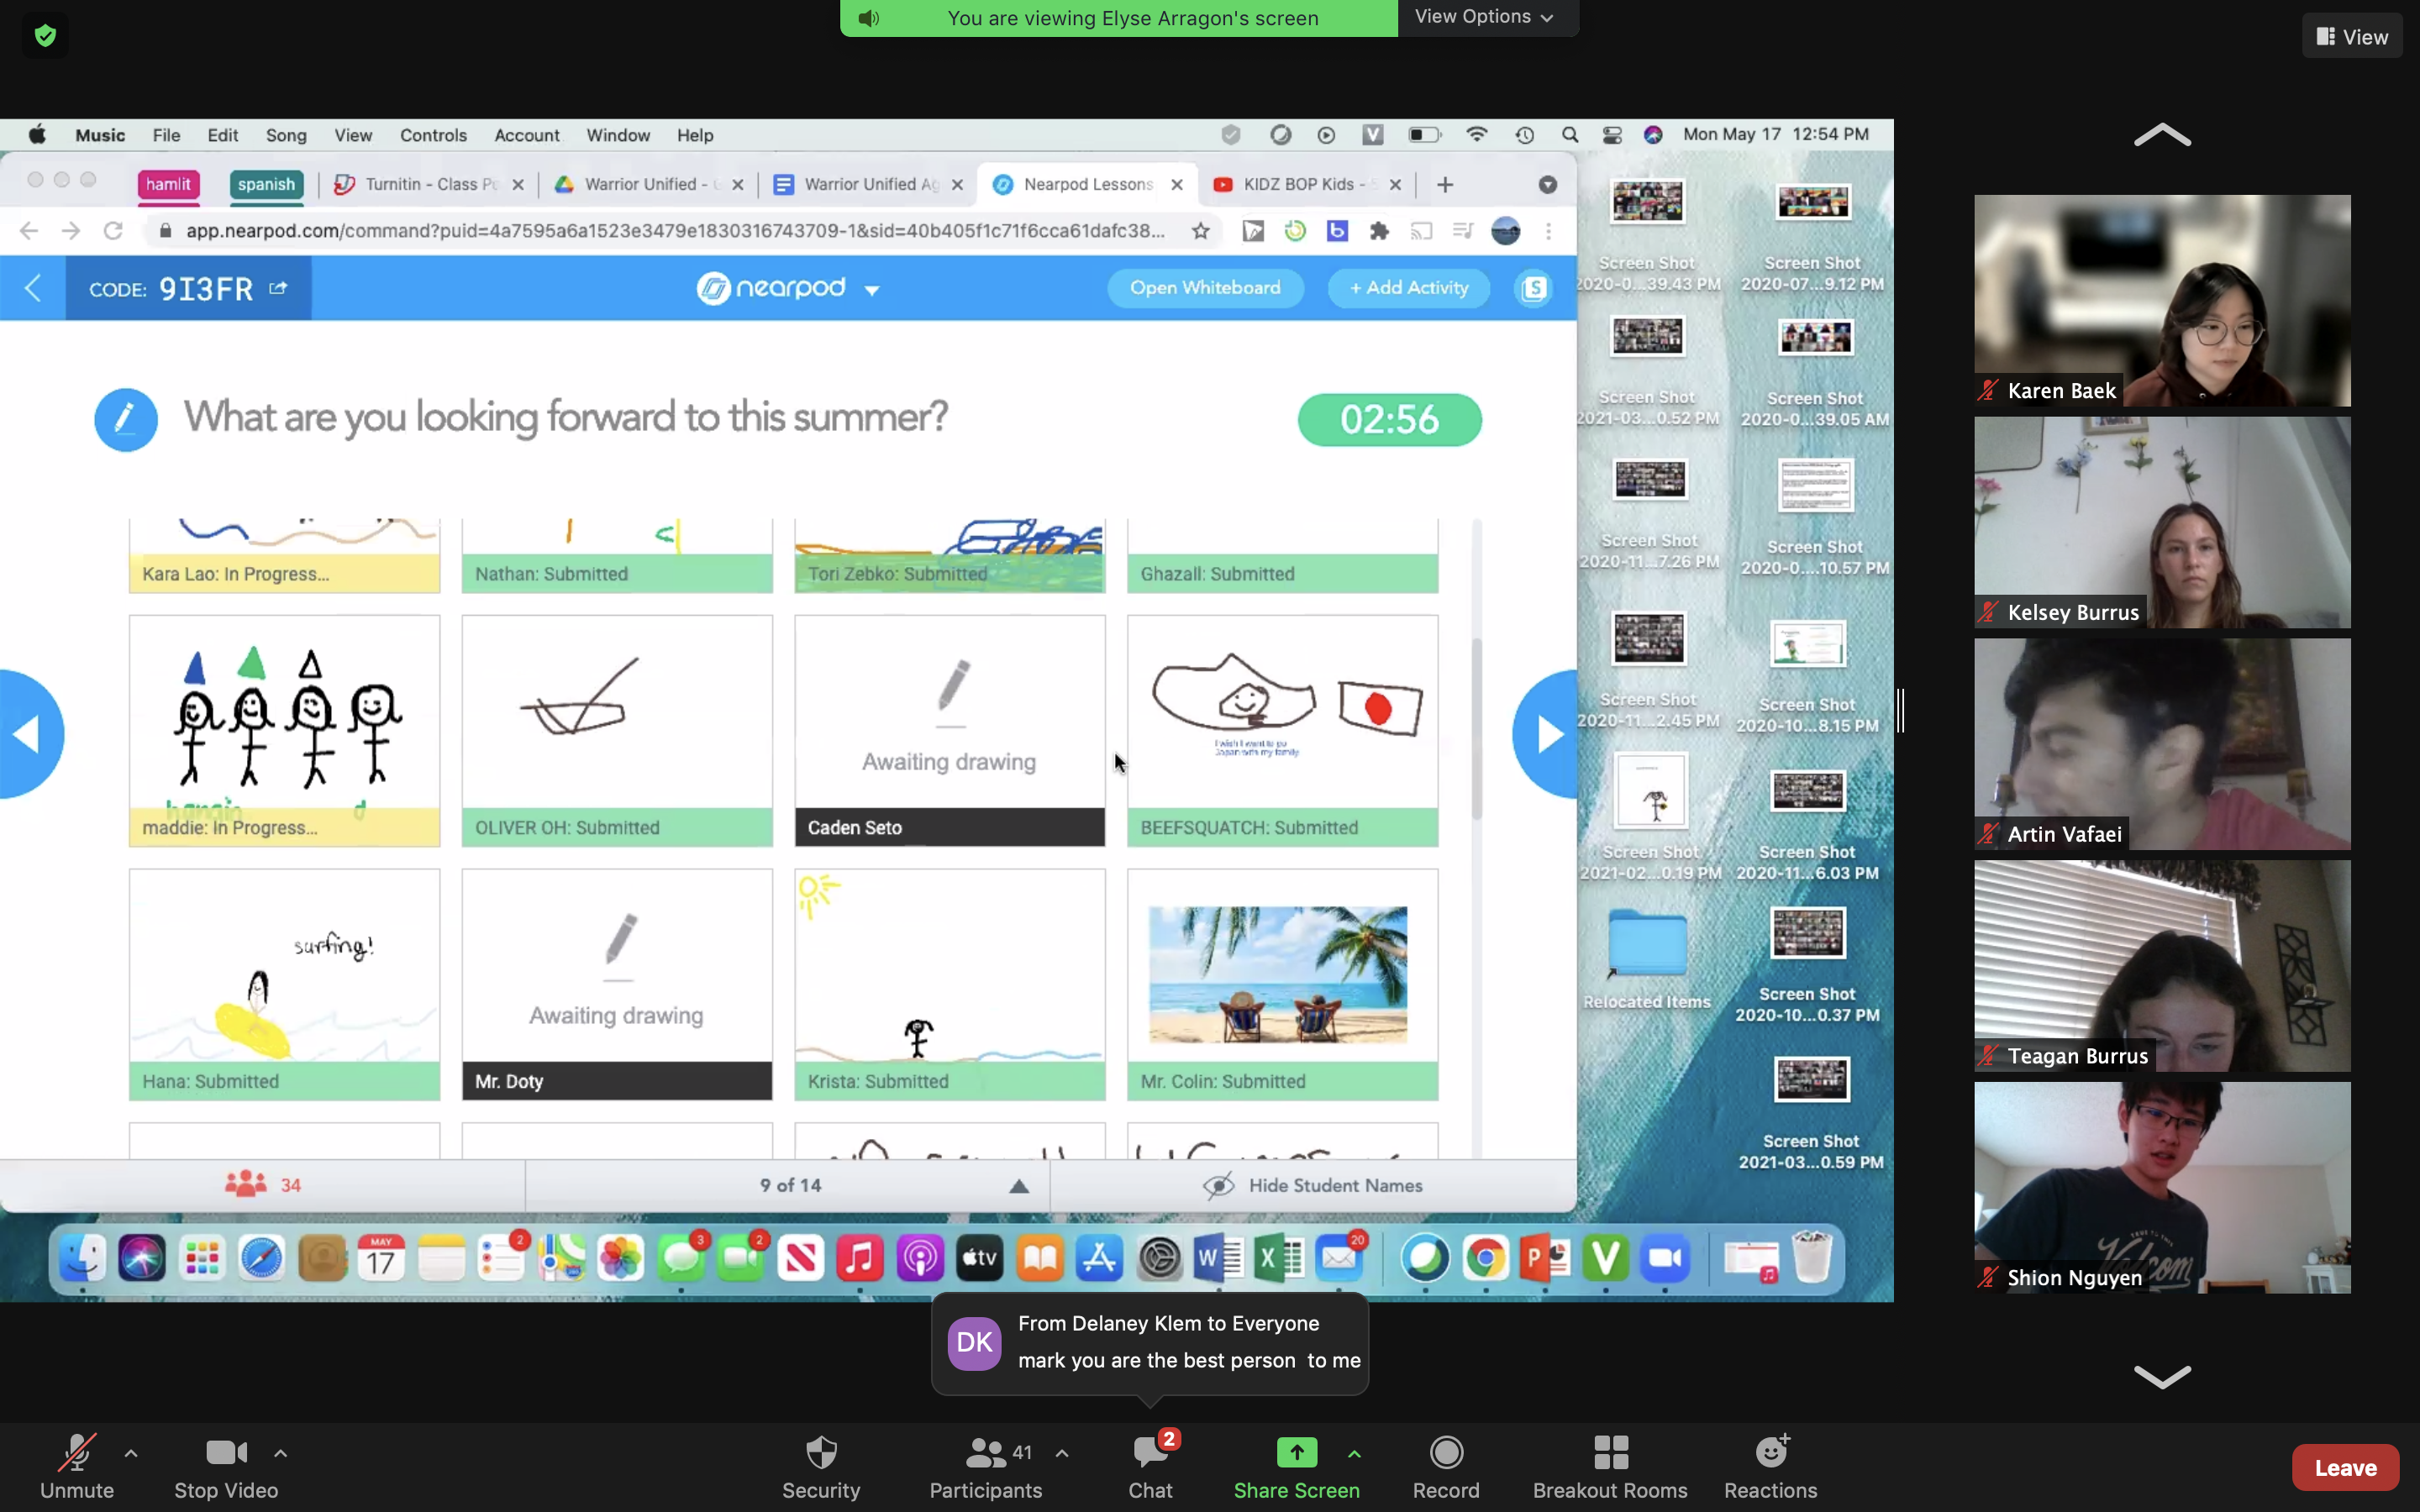Click the Nearpod share code icon
Viewport: 2420px width, 1512px height.
click(x=278, y=288)
